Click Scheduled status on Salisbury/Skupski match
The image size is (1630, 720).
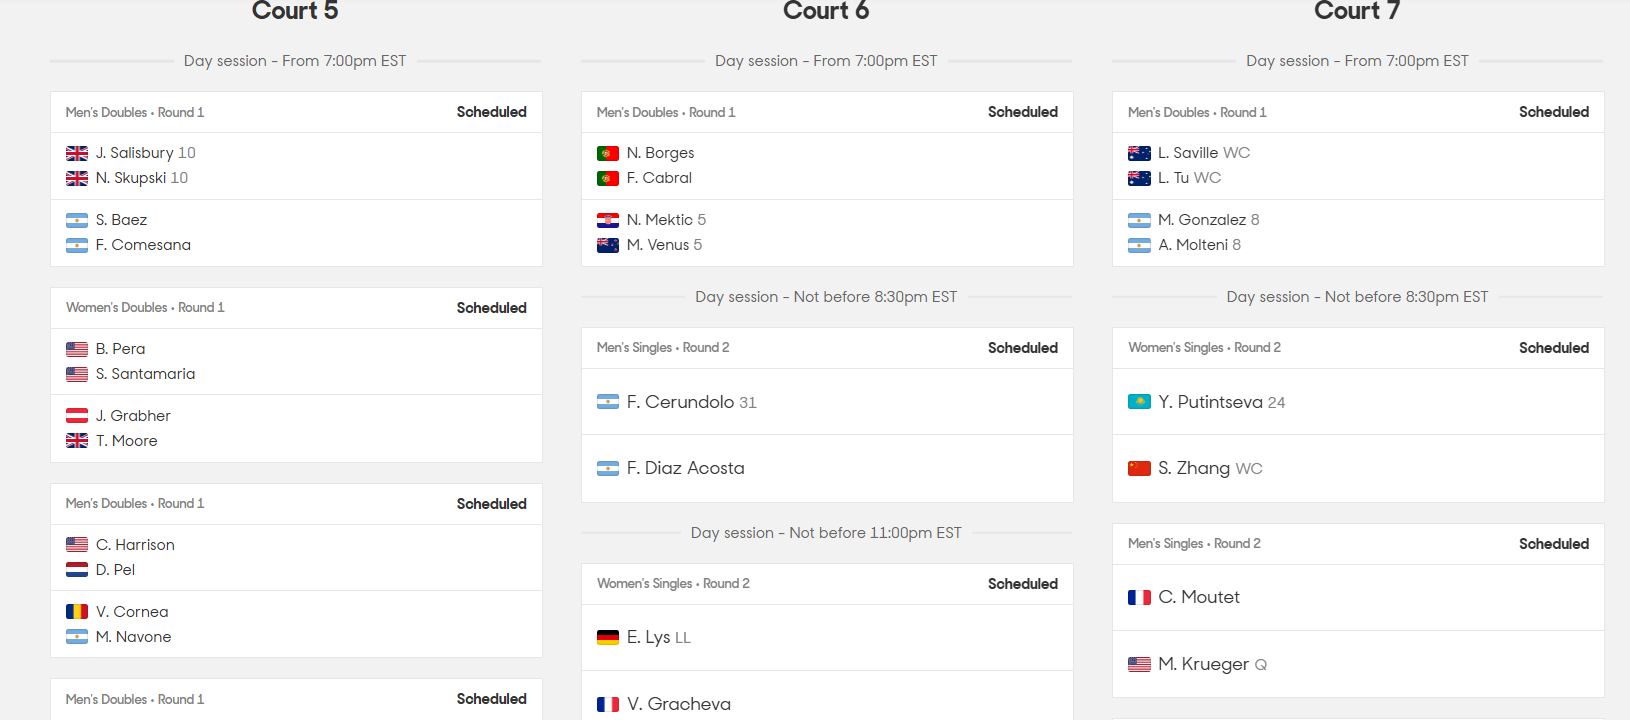tap(491, 112)
